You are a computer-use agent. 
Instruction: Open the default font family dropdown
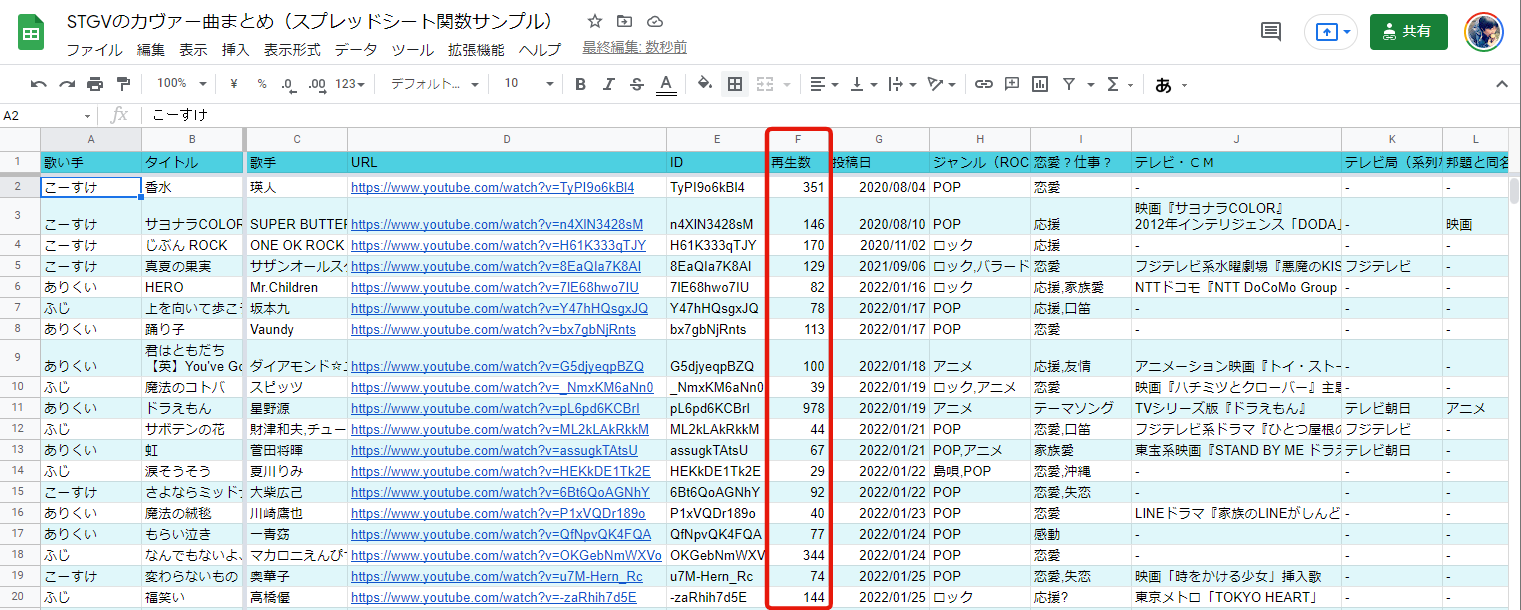pos(434,84)
